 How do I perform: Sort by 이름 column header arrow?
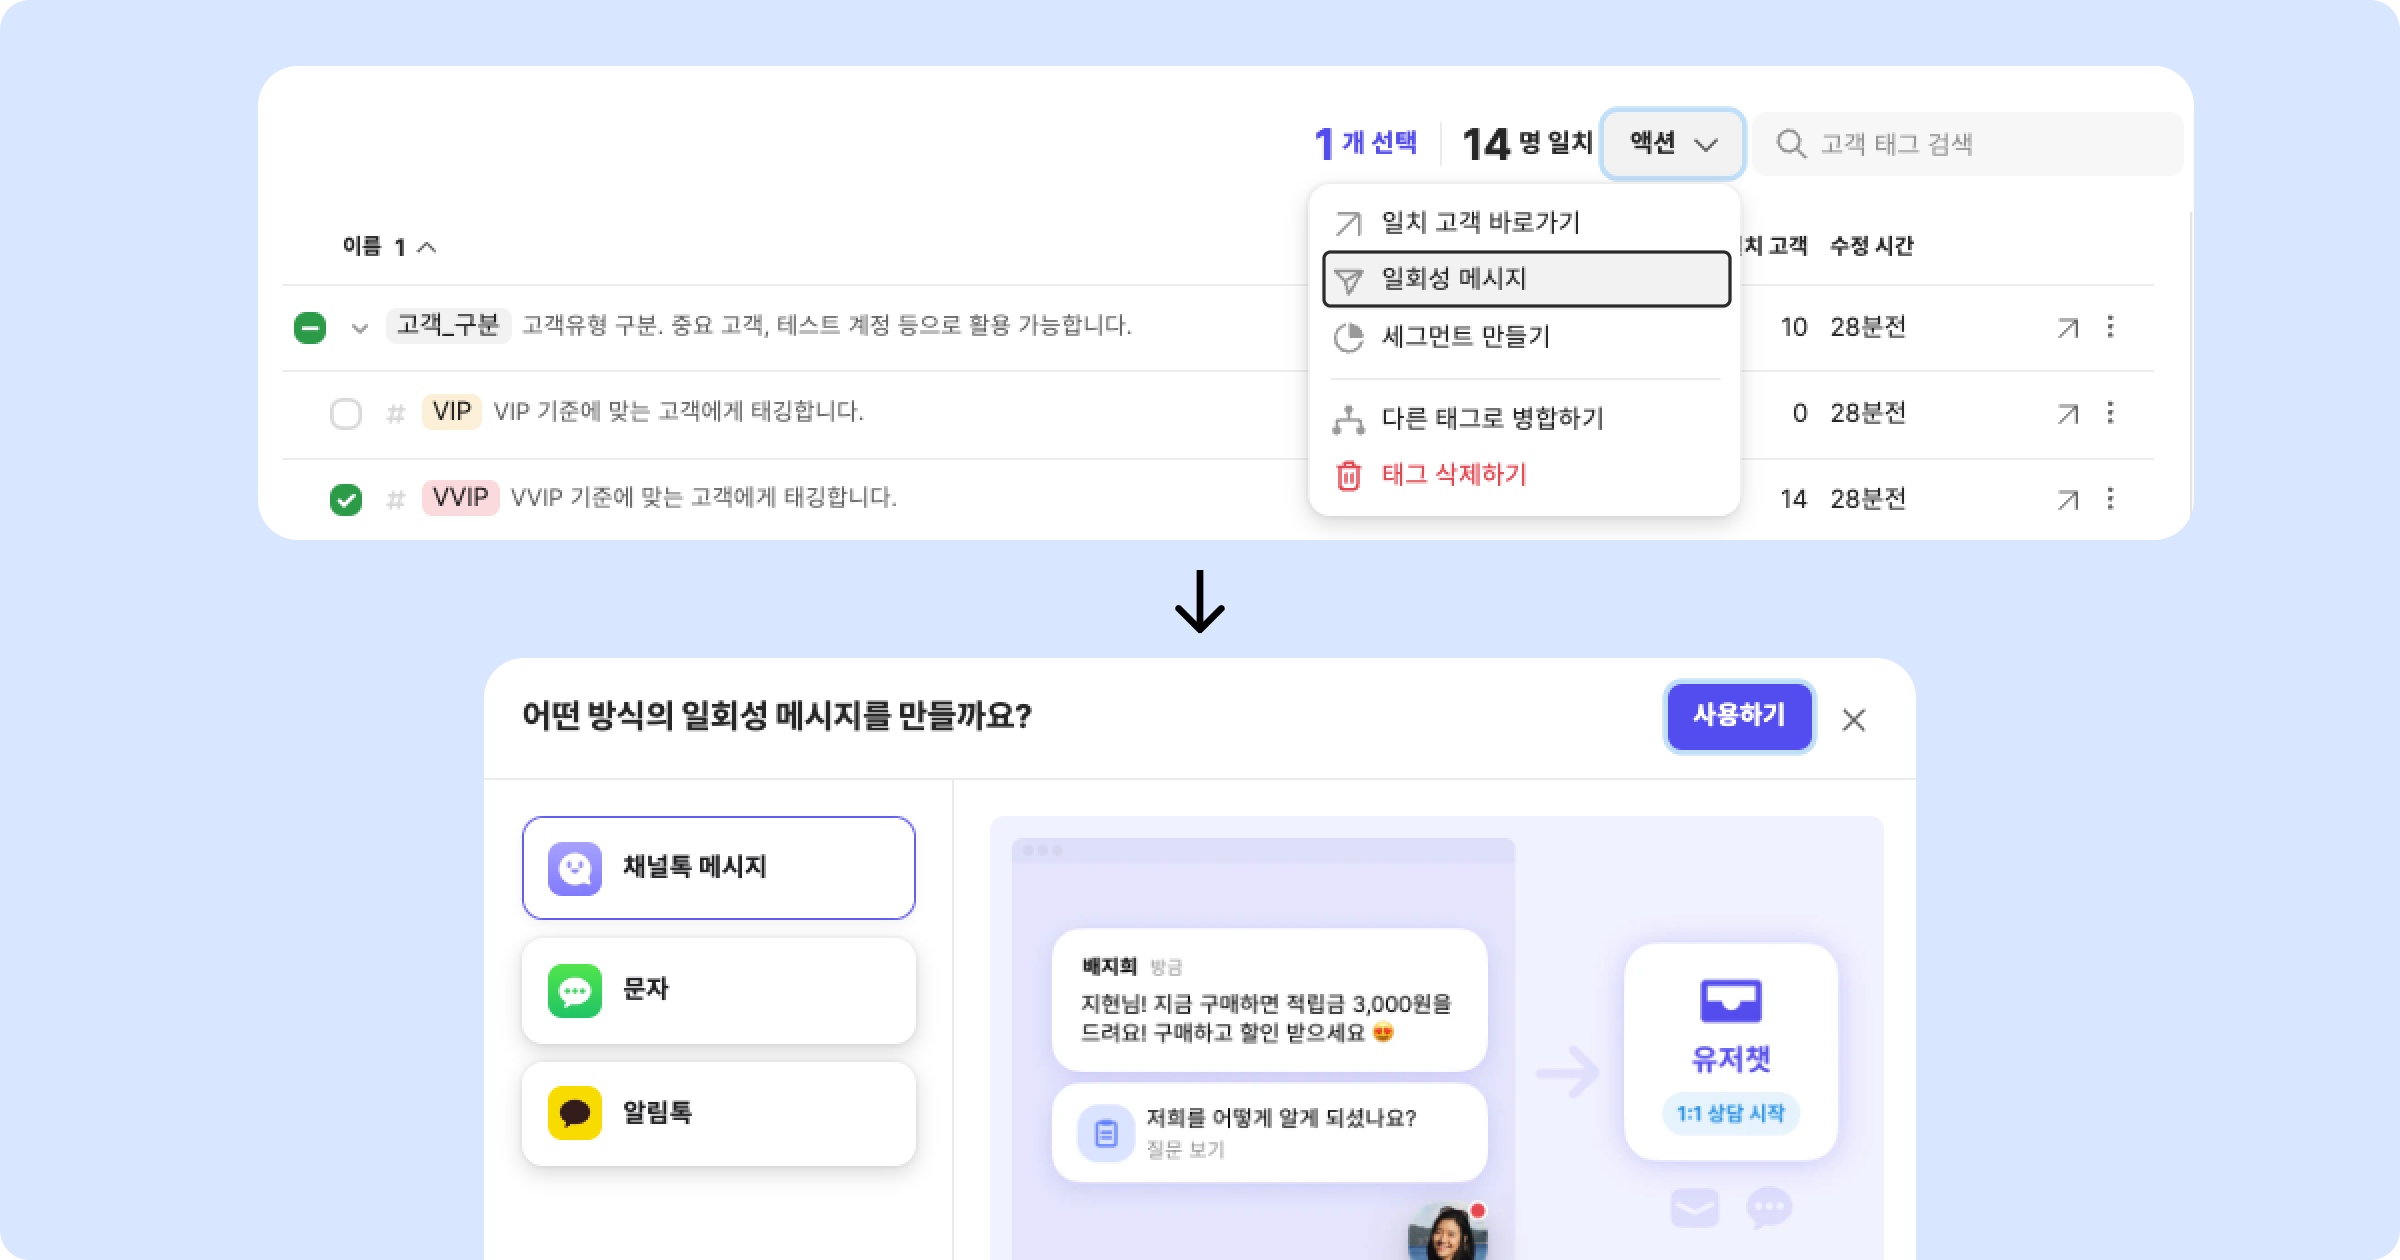[x=426, y=247]
